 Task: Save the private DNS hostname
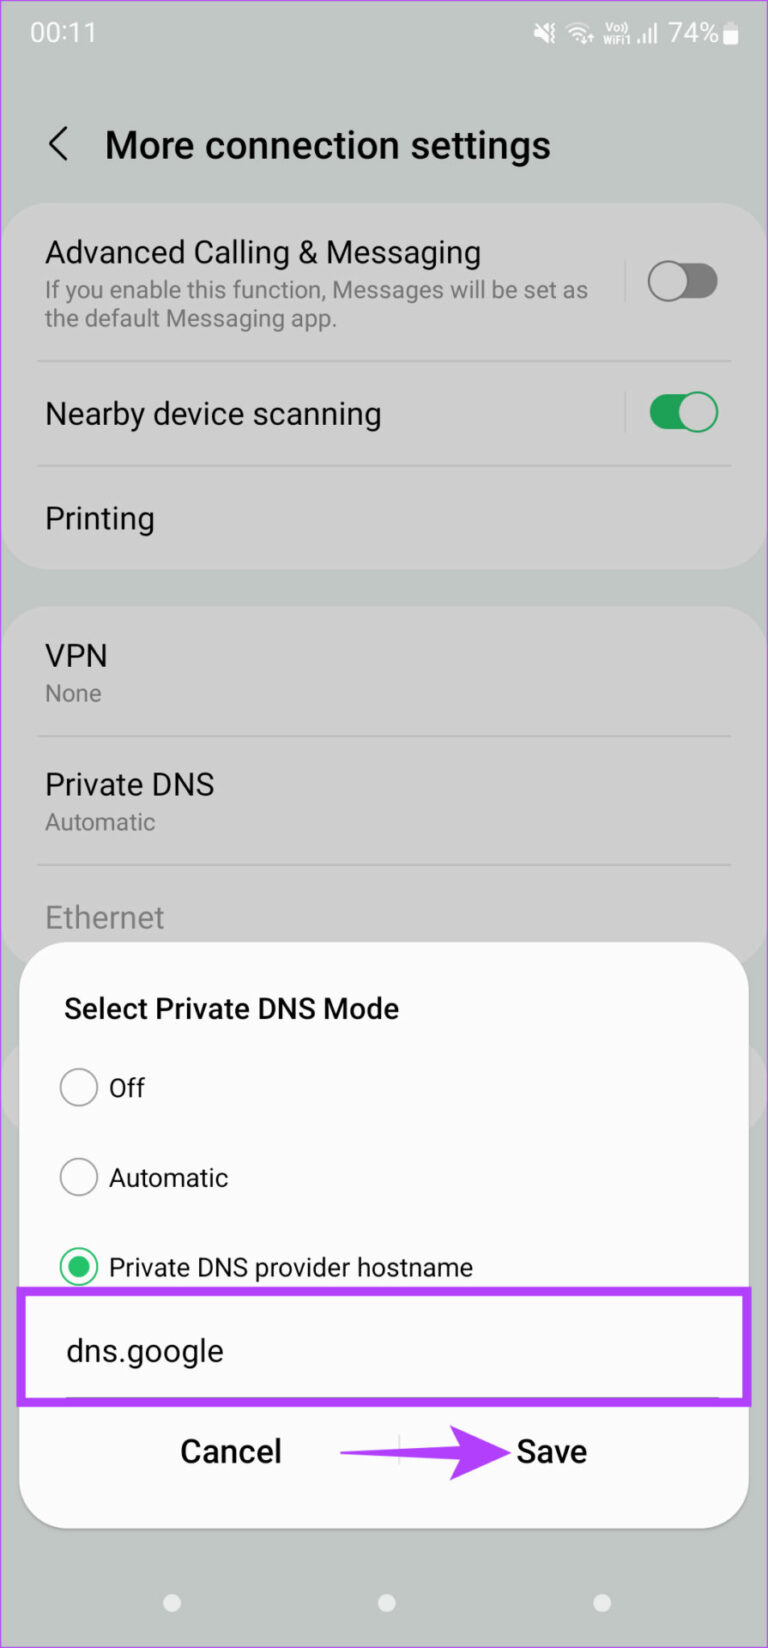tap(551, 1451)
